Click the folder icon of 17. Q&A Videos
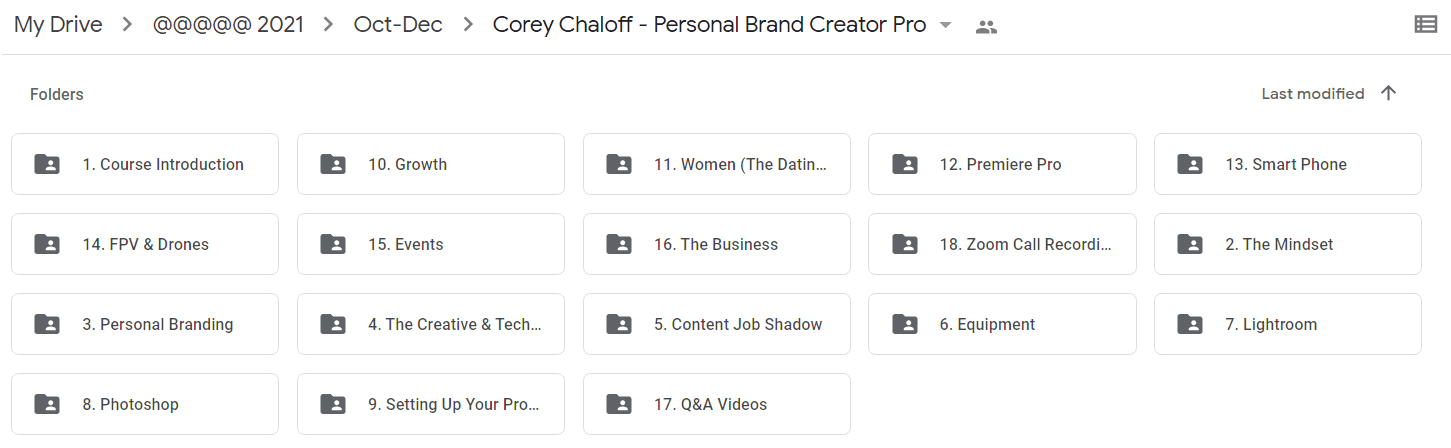1451x448 pixels. 618,404
